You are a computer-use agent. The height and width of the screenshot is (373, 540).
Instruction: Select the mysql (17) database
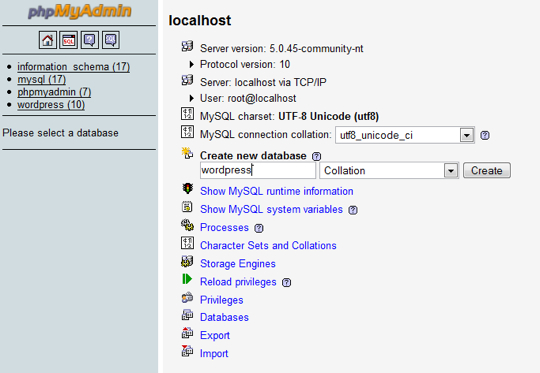point(42,79)
